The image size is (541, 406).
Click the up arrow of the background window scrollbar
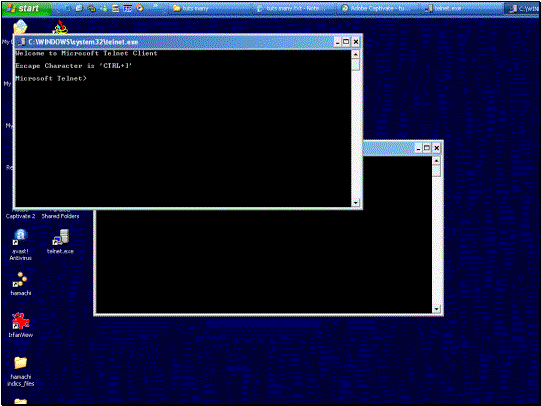[x=436, y=161]
